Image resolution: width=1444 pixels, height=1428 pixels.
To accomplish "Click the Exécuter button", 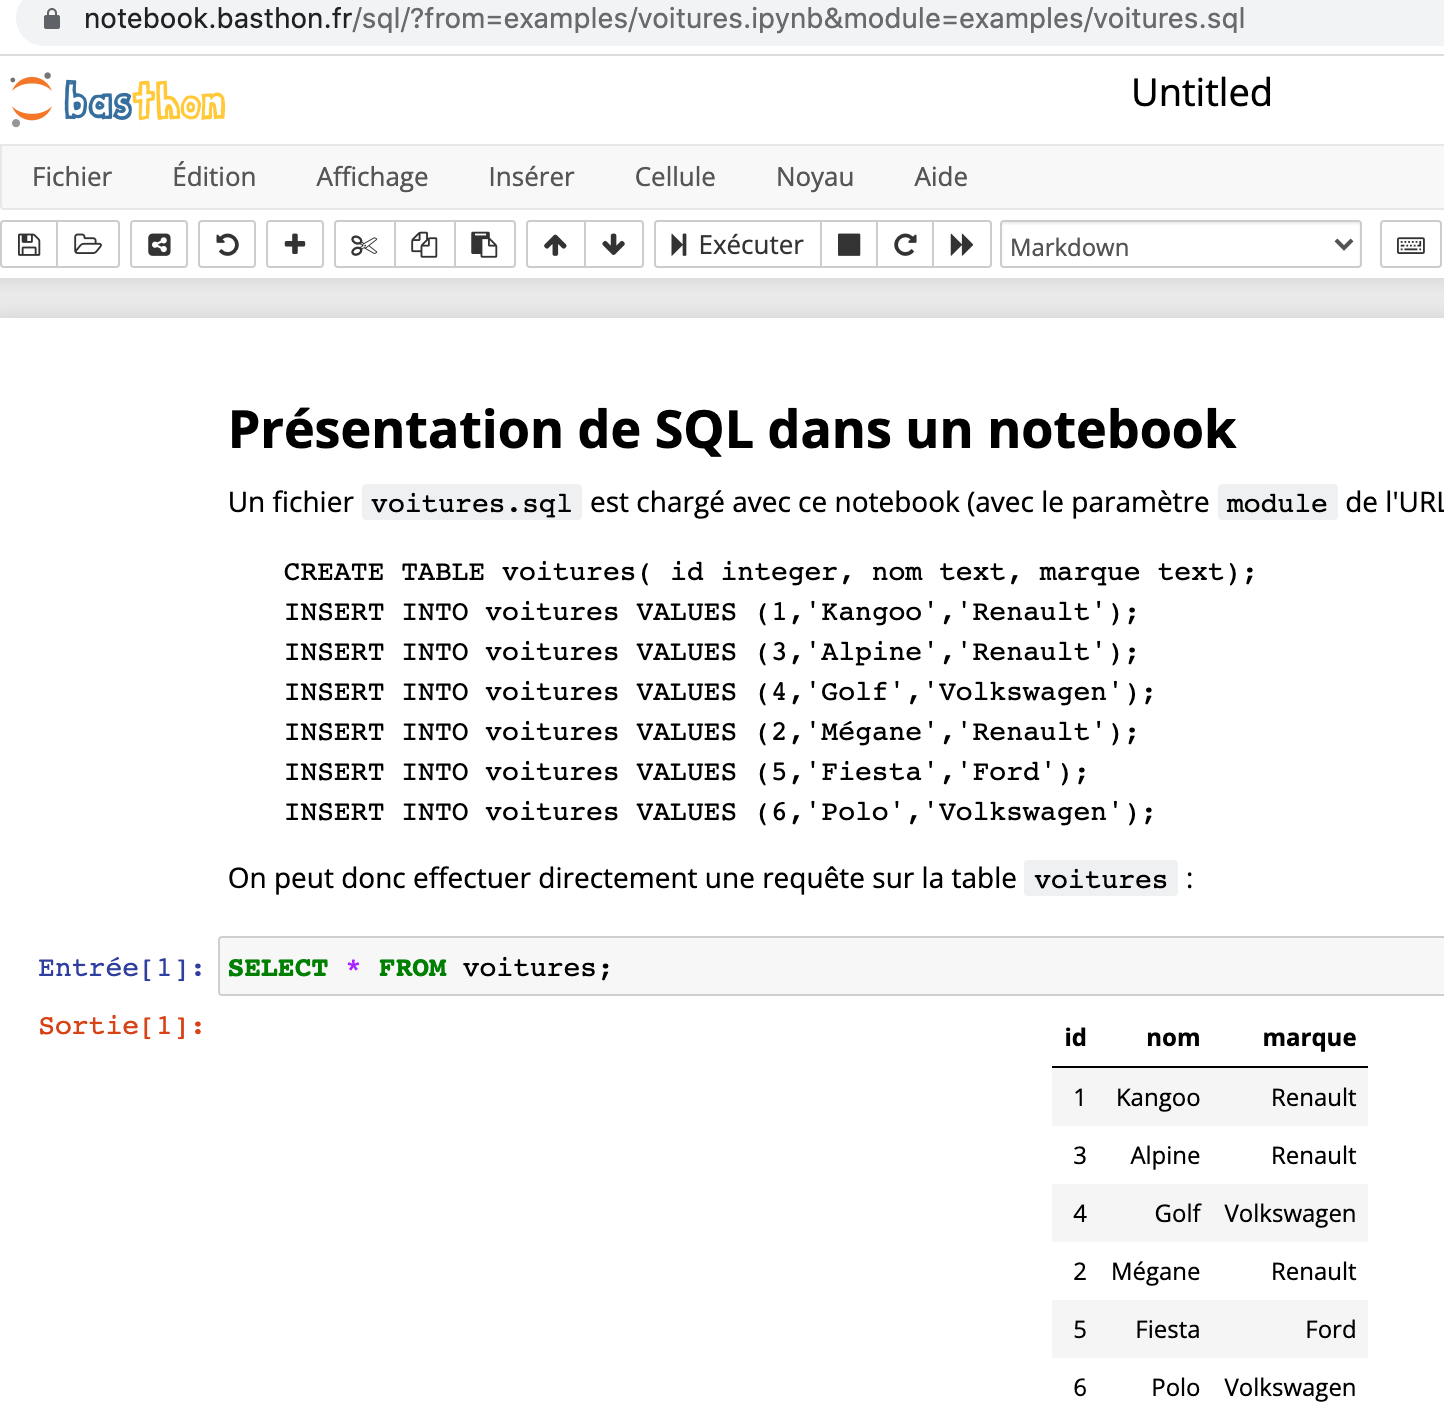I will coord(737,244).
